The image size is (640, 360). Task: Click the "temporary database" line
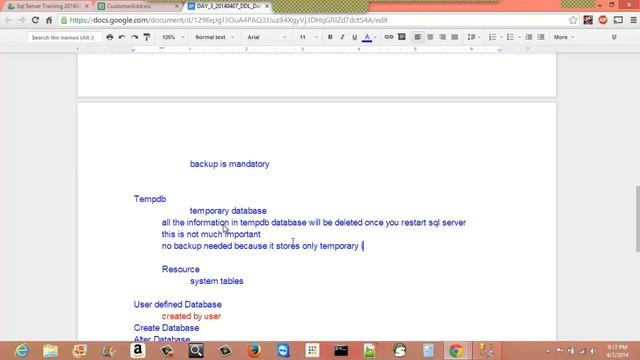click(x=228, y=211)
